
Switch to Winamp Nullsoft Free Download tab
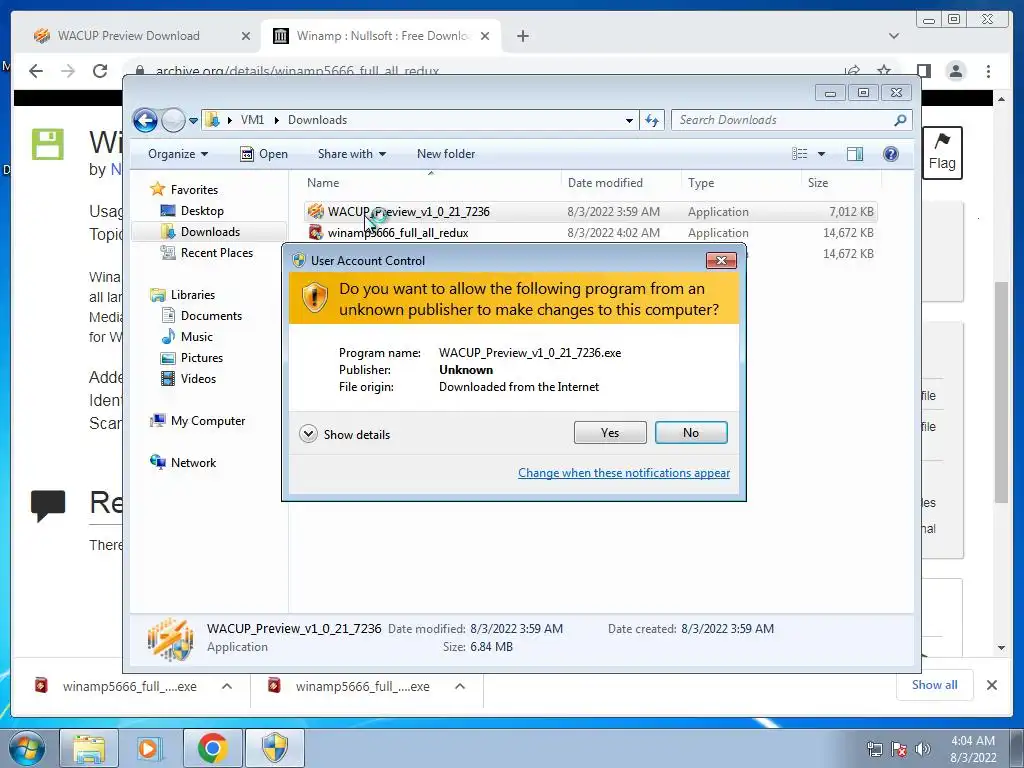coord(382,36)
